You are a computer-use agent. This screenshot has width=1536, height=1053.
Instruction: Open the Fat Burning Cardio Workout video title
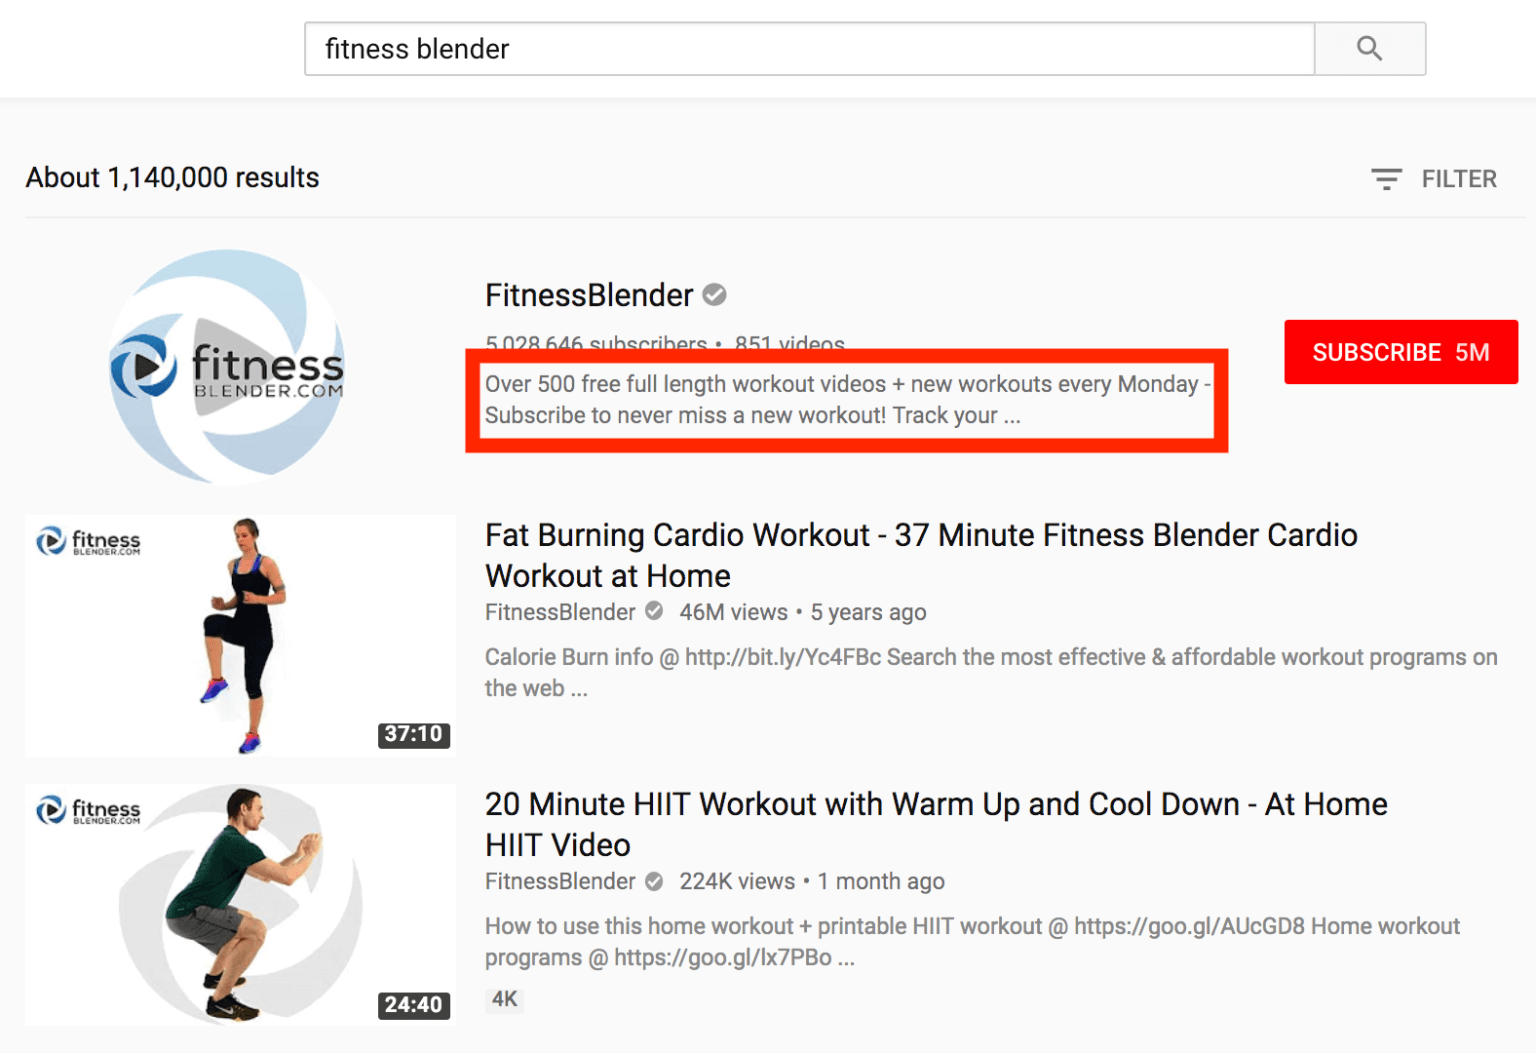pyautogui.click(x=921, y=555)
